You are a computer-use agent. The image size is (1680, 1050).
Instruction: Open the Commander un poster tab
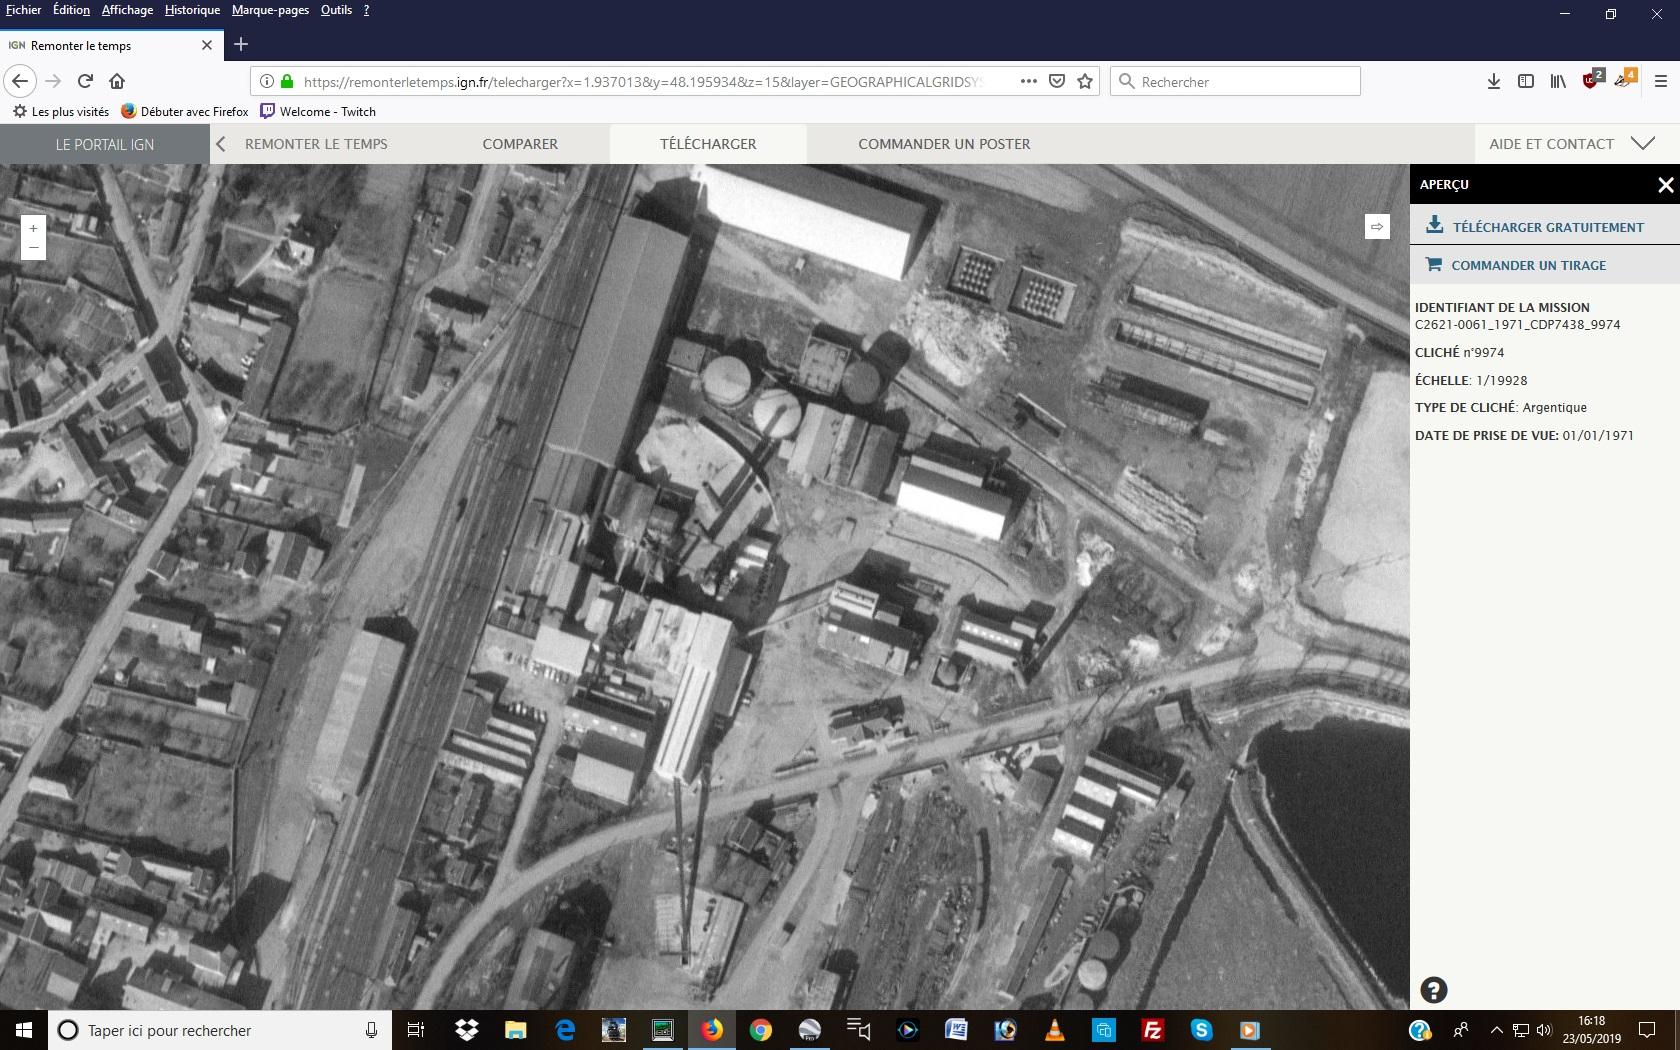(x=943, y=144)
